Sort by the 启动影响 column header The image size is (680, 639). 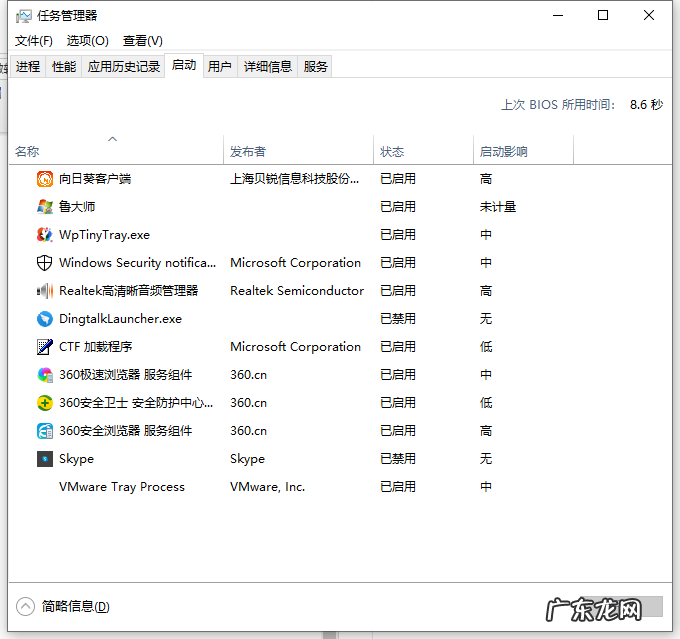coord(523,151)
